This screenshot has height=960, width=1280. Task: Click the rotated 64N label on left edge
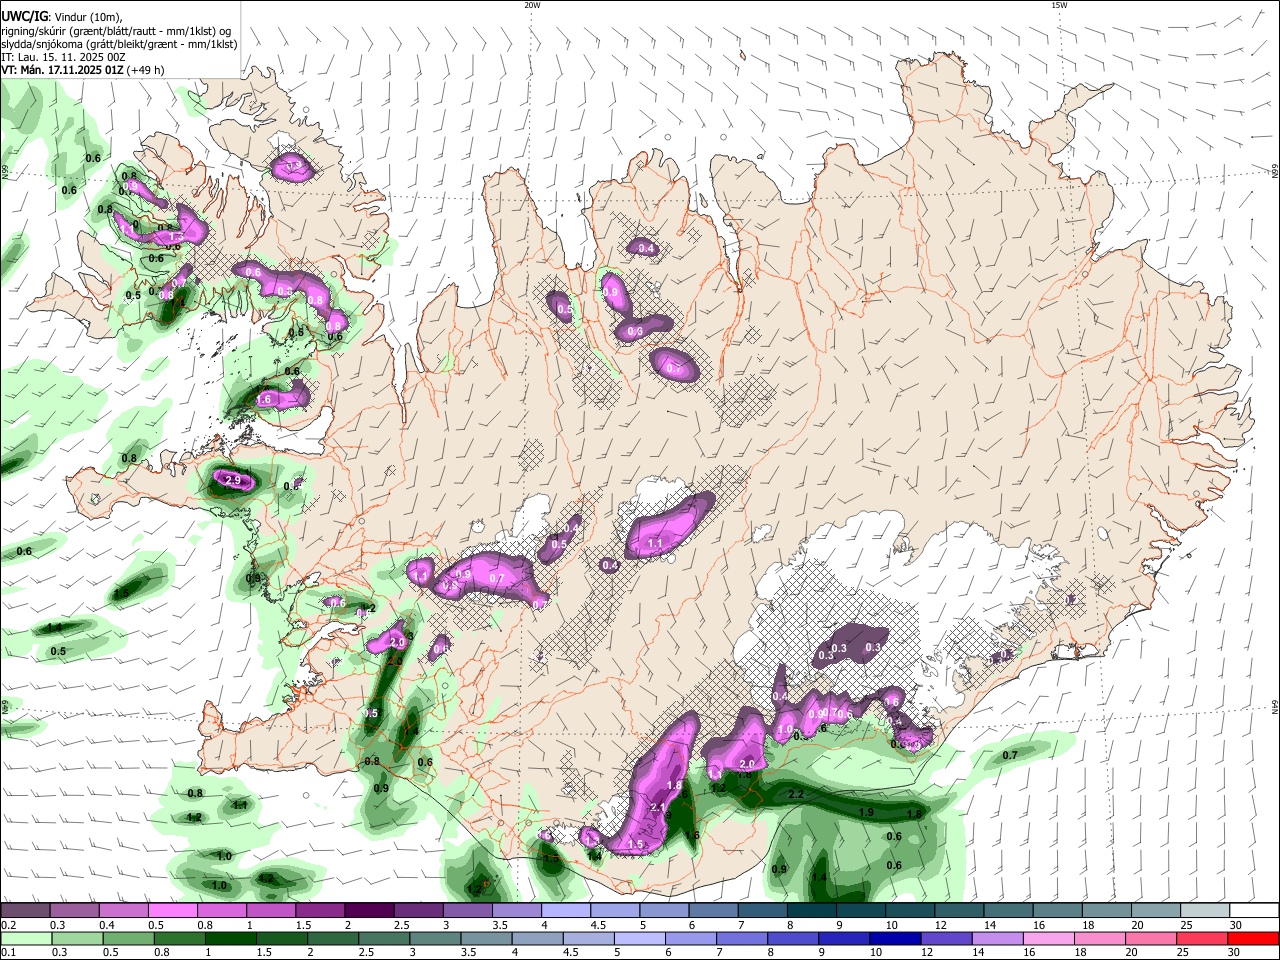(5, 707)
